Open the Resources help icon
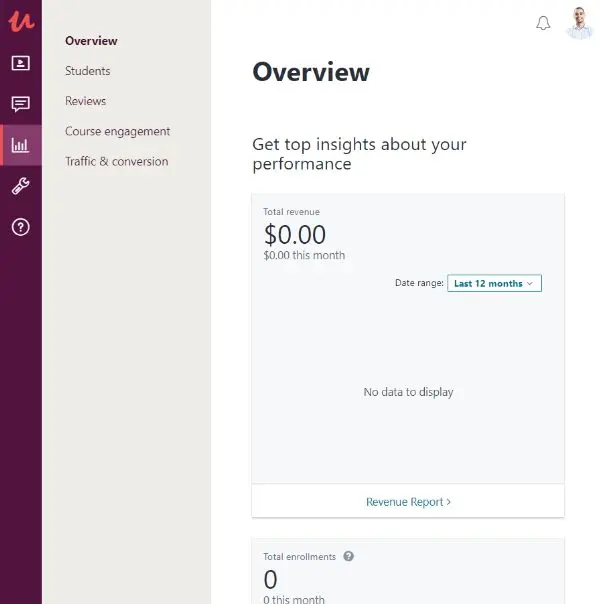 click(20, 227)
